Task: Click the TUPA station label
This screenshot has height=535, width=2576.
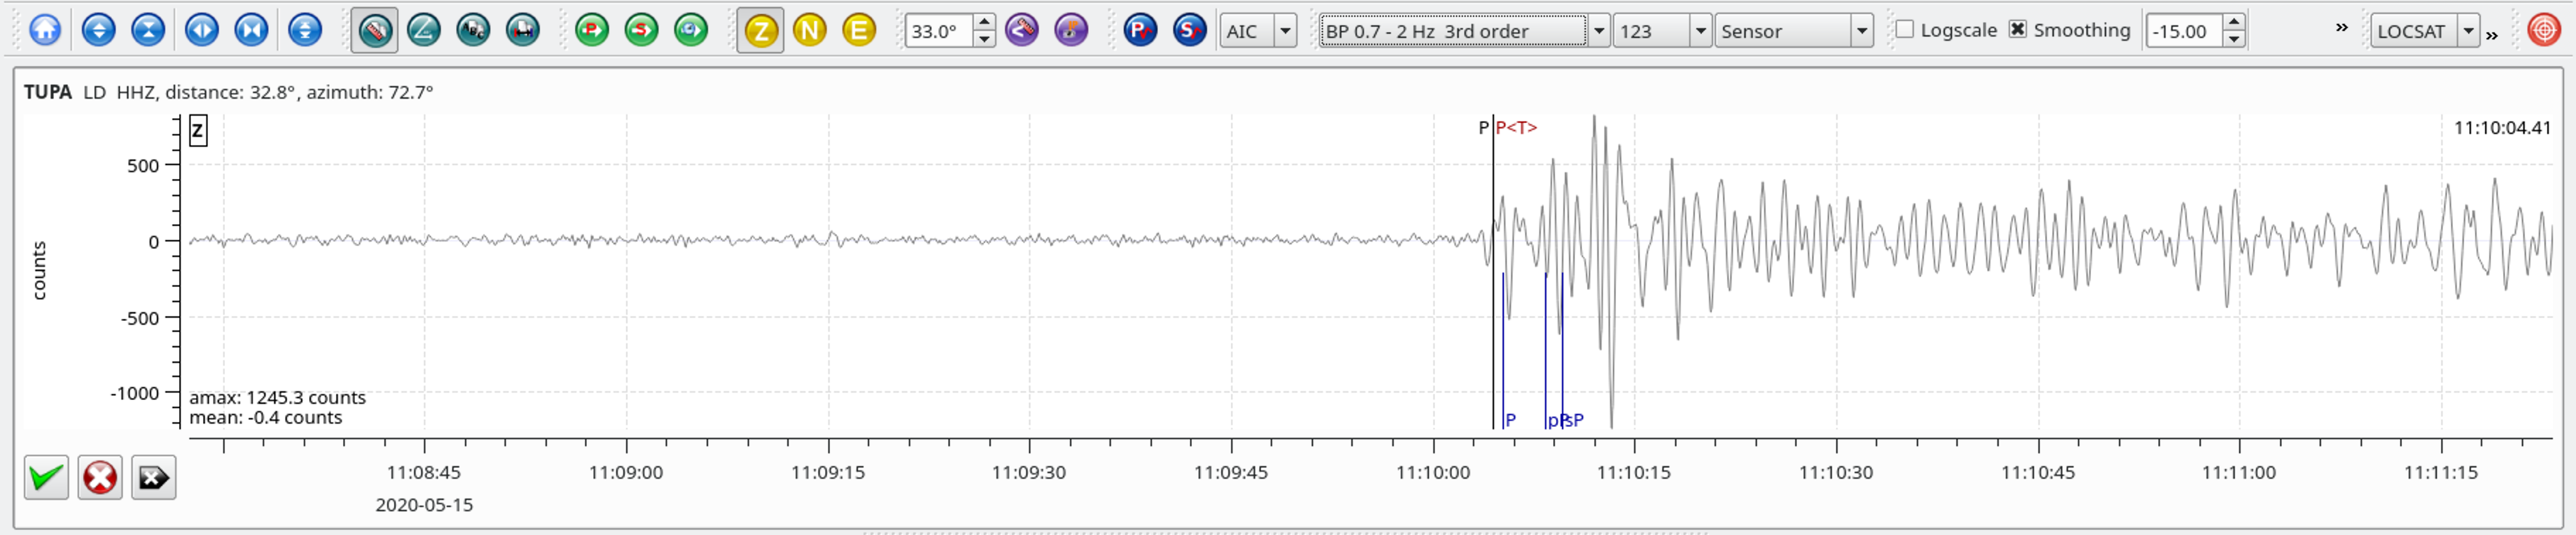Action: click(48, 92)
